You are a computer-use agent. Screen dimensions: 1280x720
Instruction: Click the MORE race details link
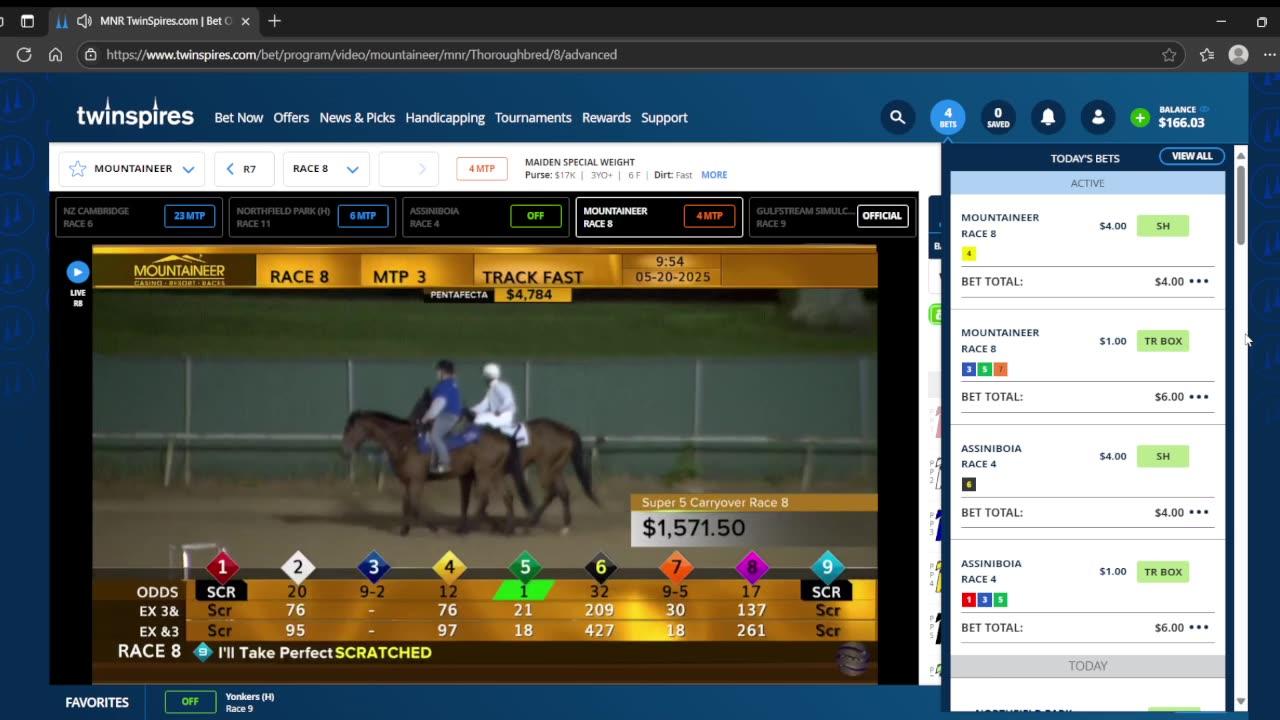714,175
